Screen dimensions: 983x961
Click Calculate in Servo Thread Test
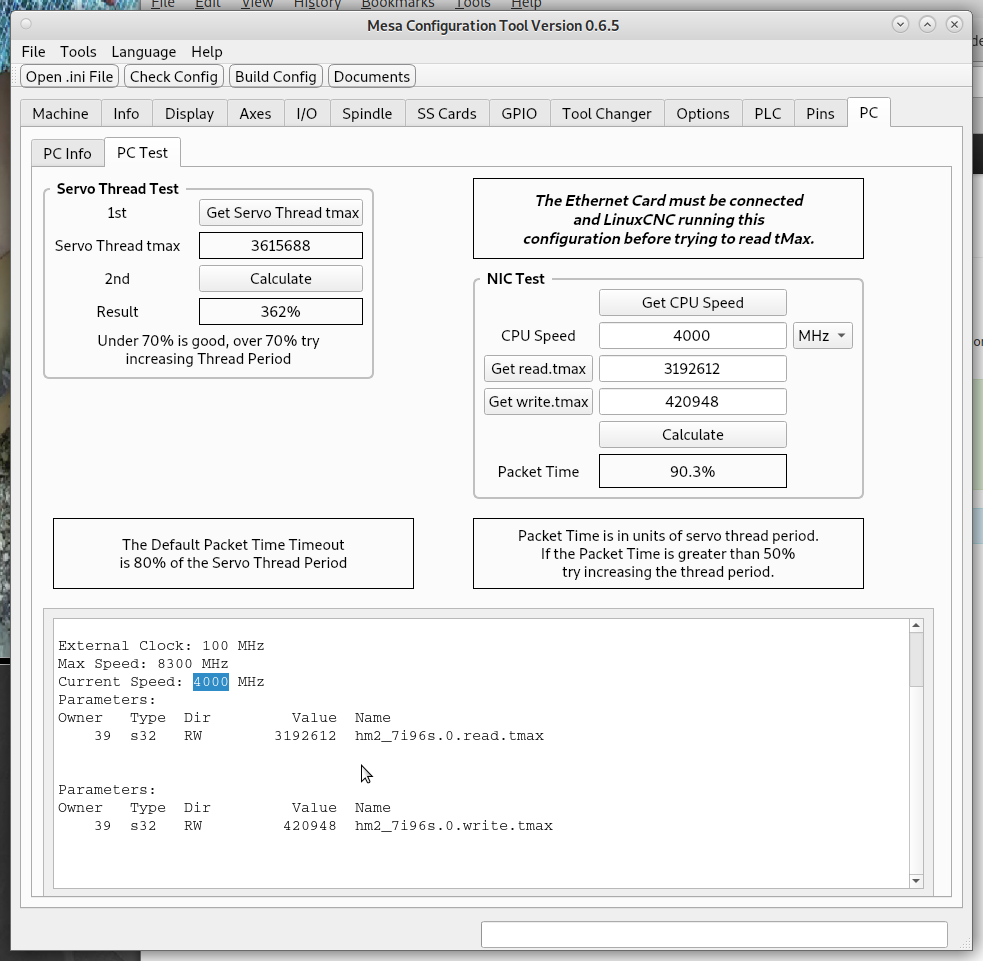coord(281,278)
